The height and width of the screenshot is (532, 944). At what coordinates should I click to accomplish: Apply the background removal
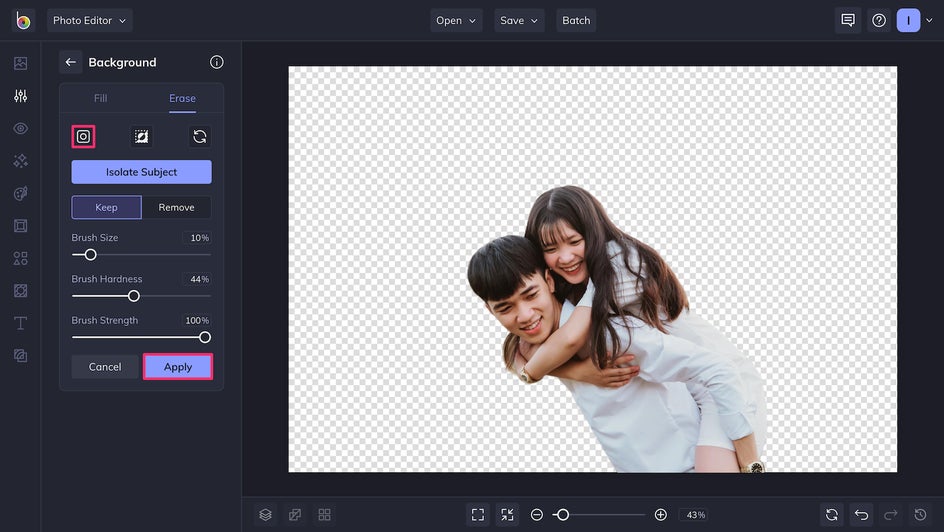tap(178, 367)
